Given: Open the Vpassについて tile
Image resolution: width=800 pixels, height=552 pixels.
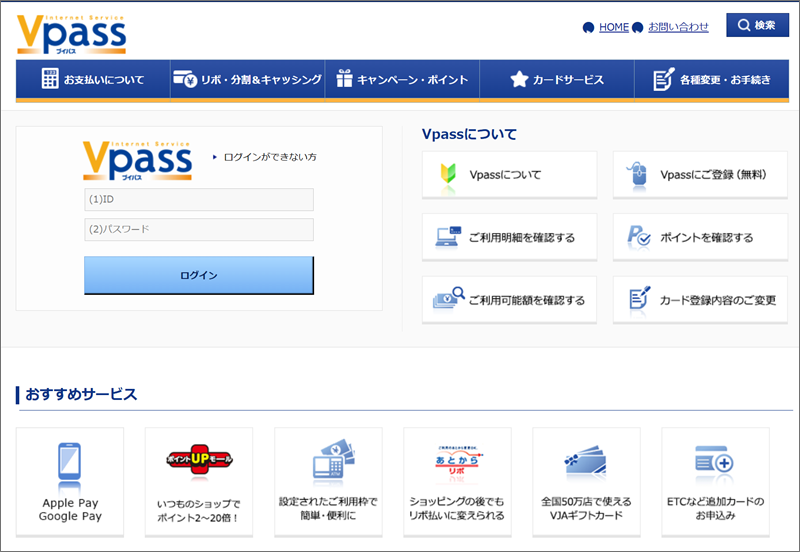Looking at the screenshot, I should 509,174.
